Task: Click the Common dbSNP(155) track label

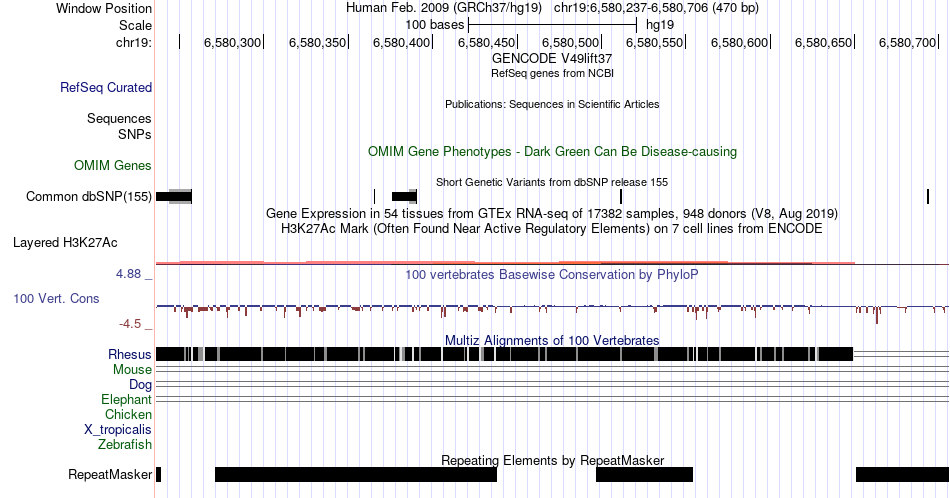Action: pos(88,196)
